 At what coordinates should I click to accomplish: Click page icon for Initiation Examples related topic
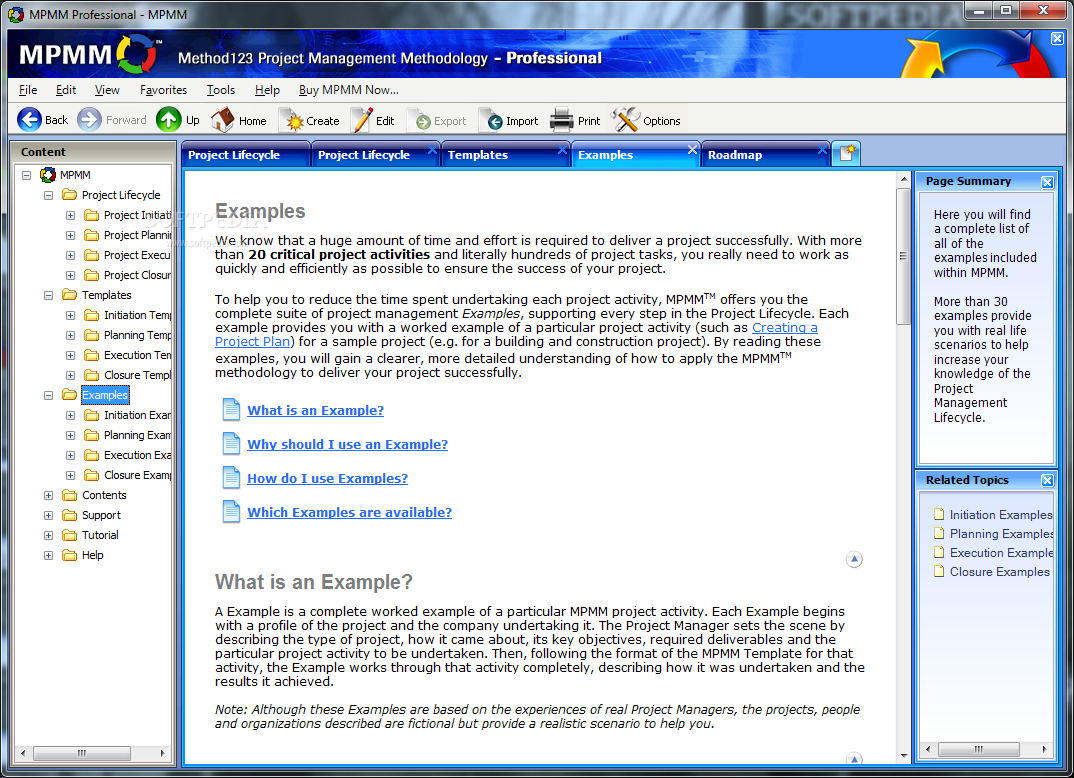[939, 514]
